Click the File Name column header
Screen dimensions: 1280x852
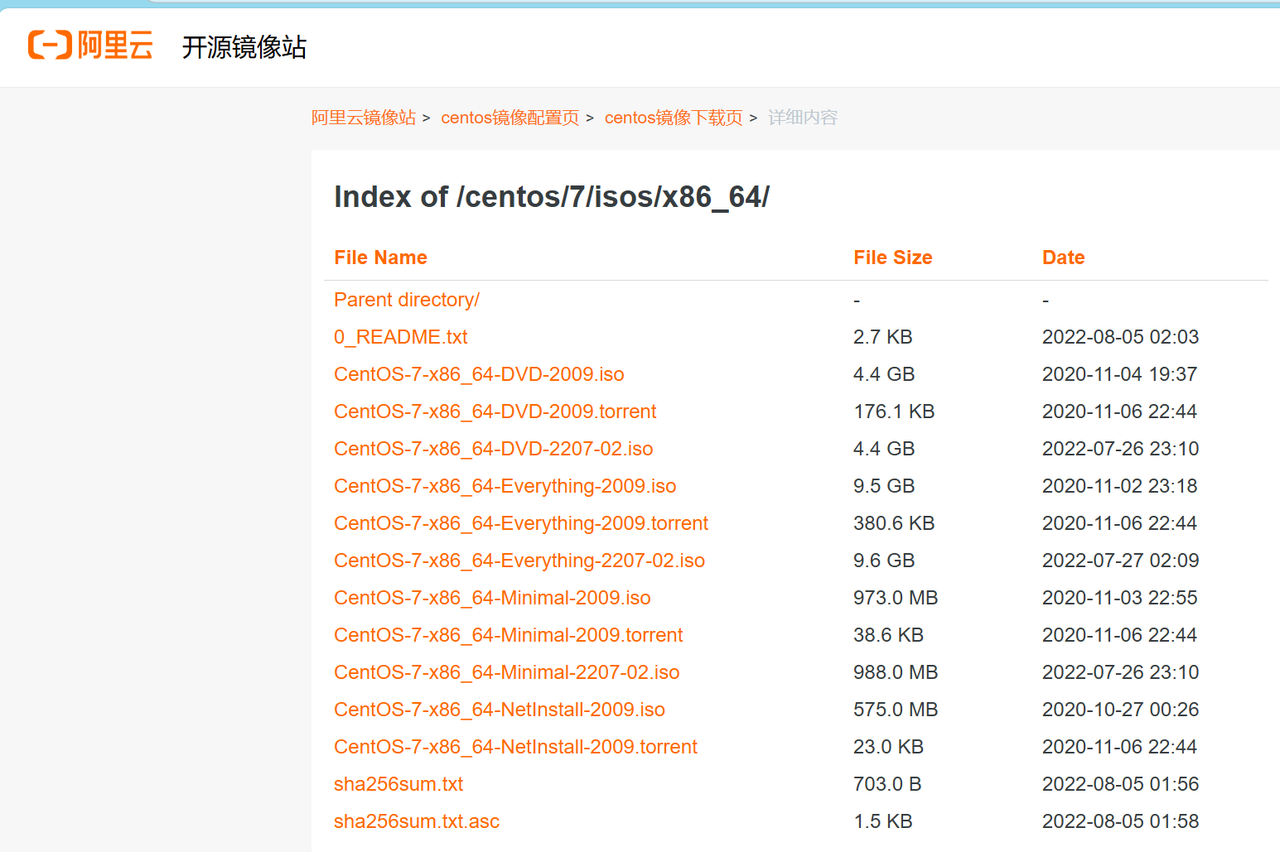click(x=381, y=257)
